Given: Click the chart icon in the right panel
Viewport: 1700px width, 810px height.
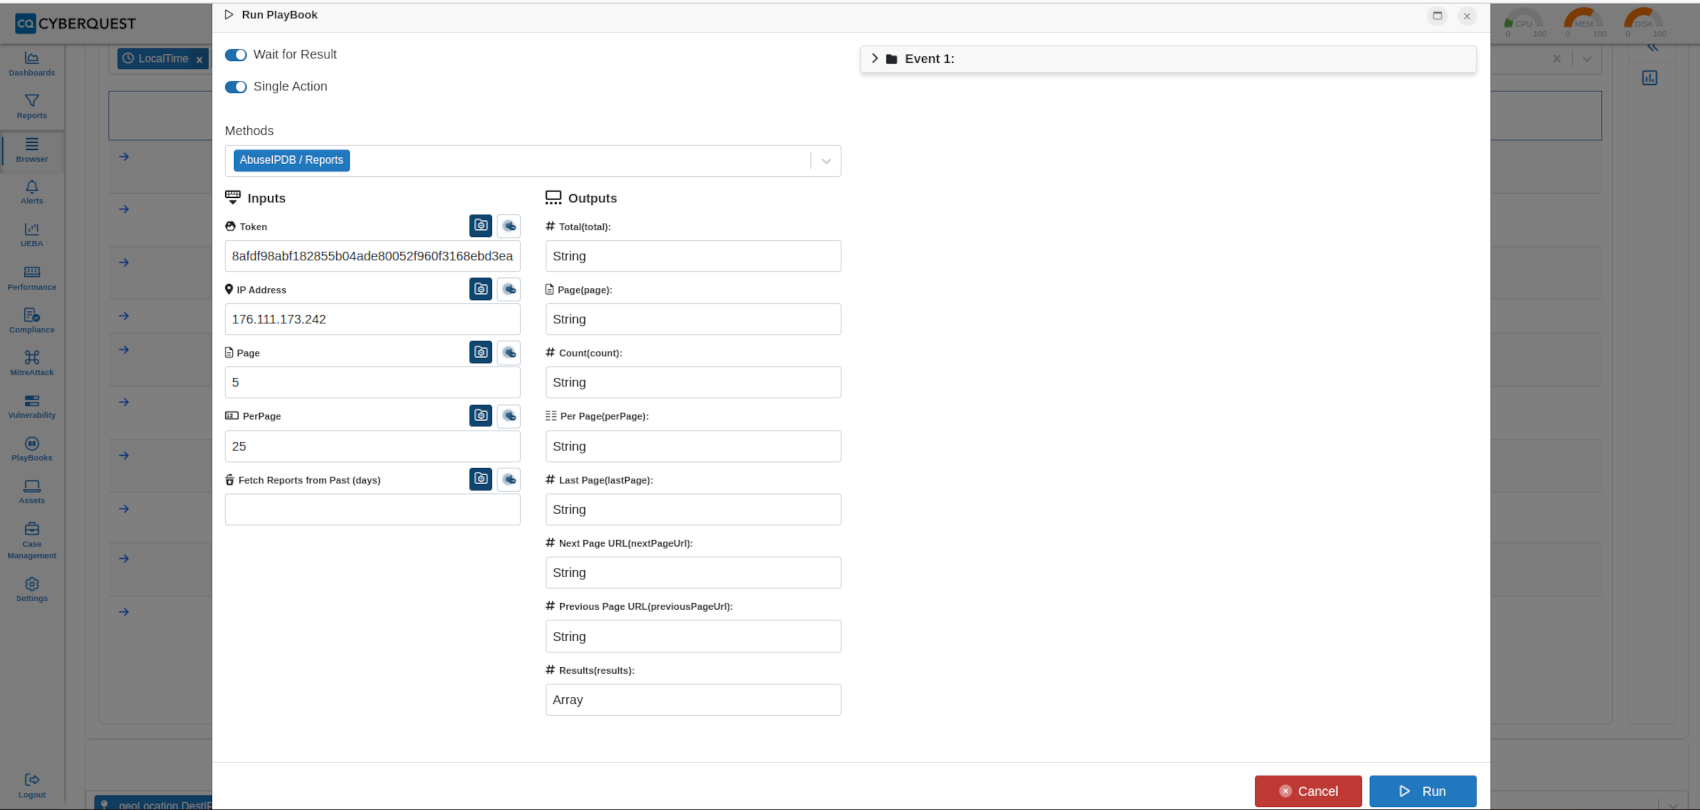Looking at the screenshot, I should click(x=1650, y=77).
